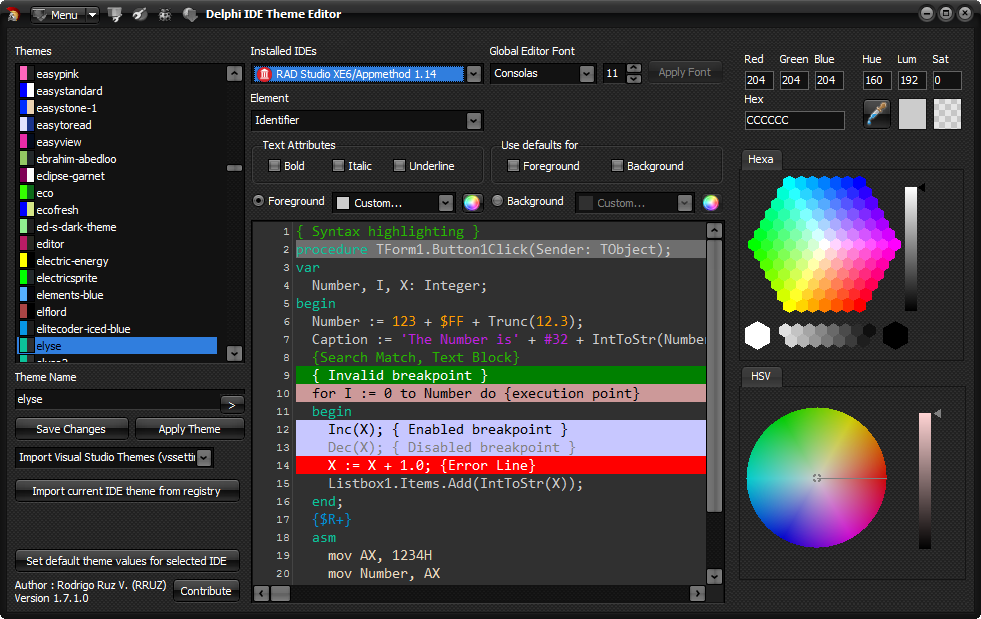Click the download update arrow icon

pyautogui.click(x=190, y=14)
